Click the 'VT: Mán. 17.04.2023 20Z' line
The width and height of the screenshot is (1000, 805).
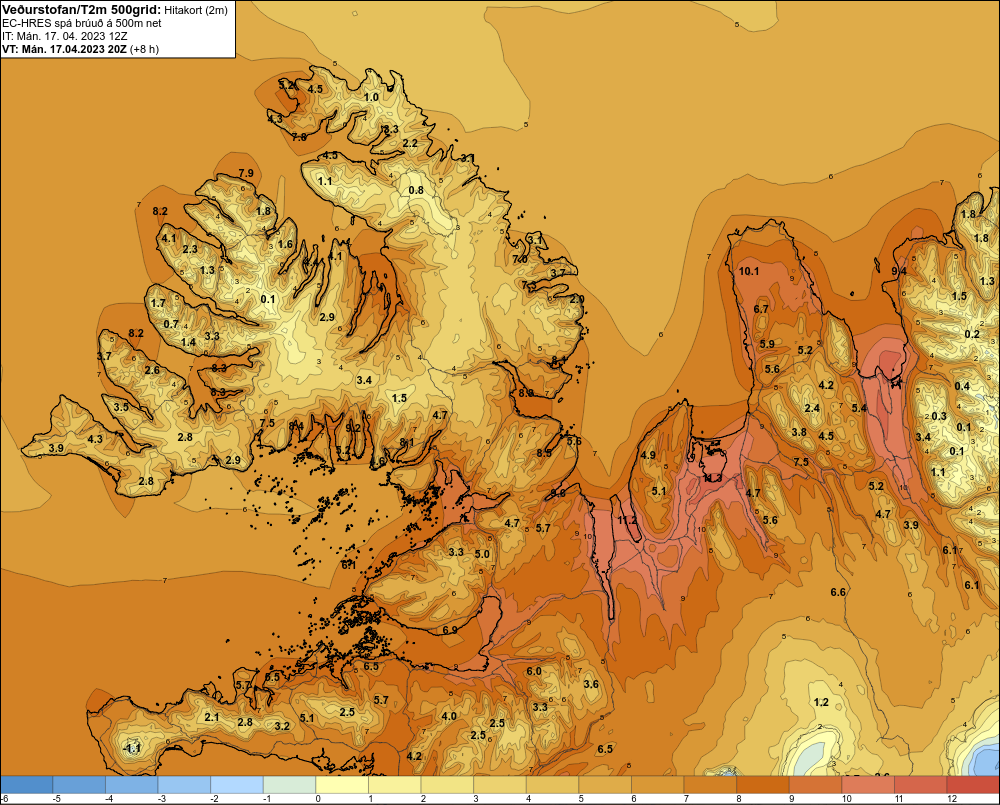pos(64,49)
